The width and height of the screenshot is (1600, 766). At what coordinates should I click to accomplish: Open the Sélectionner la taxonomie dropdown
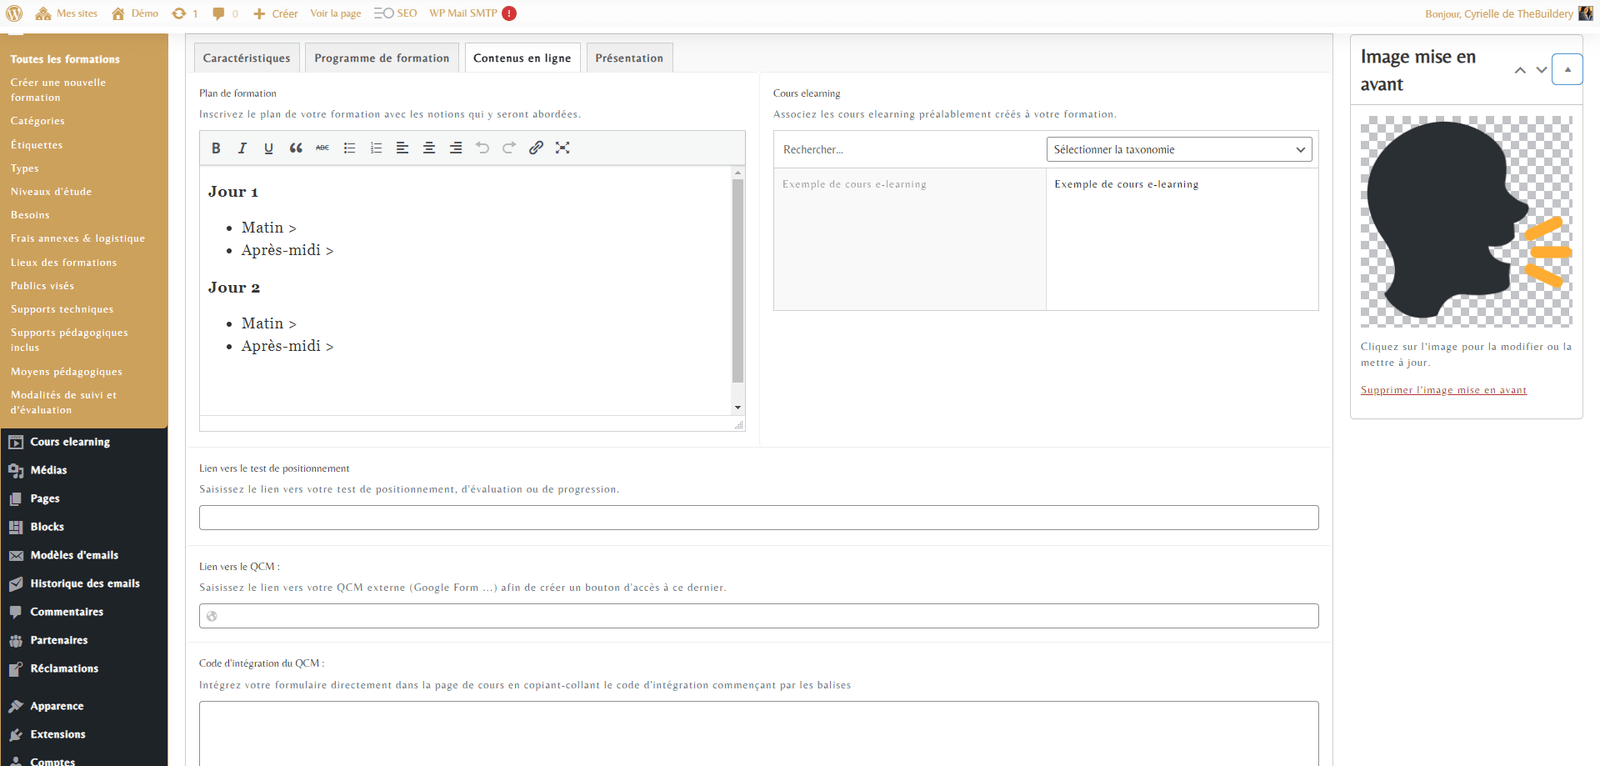(x=1179, y=150)
